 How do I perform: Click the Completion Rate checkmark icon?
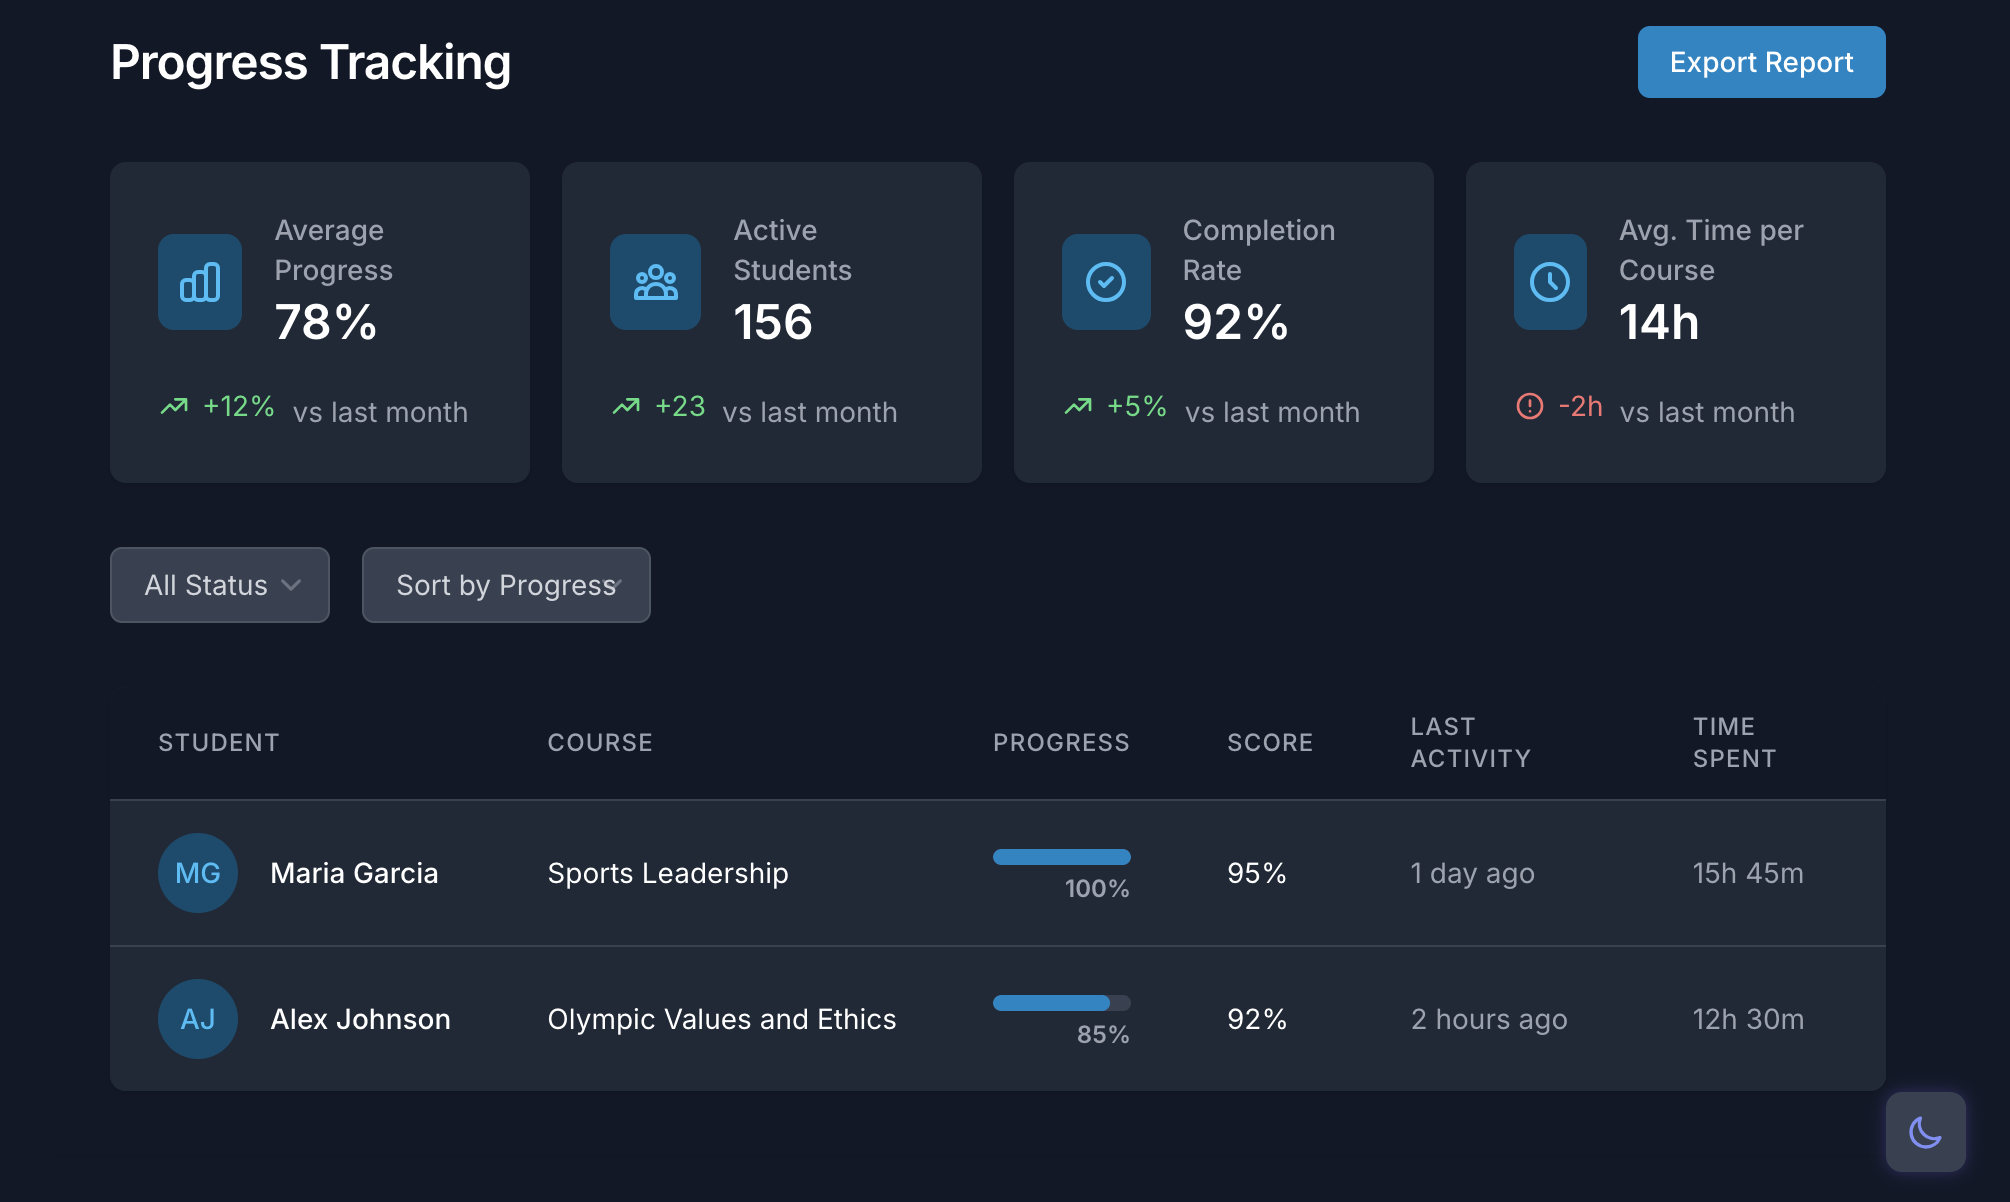point(1106,282)
